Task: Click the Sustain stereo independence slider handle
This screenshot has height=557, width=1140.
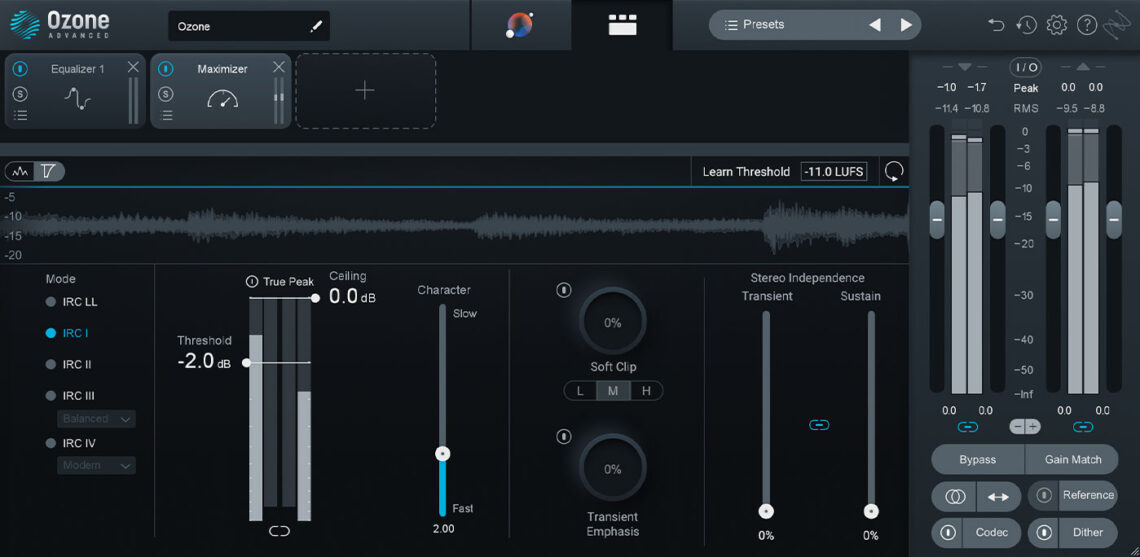Action: point(871,511)
